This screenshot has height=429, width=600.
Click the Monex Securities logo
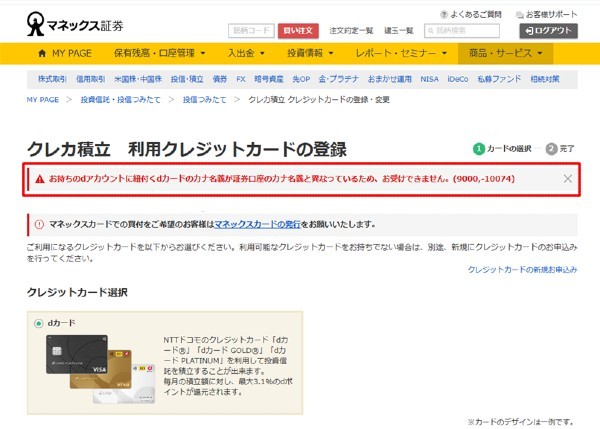tap(75, 24)
